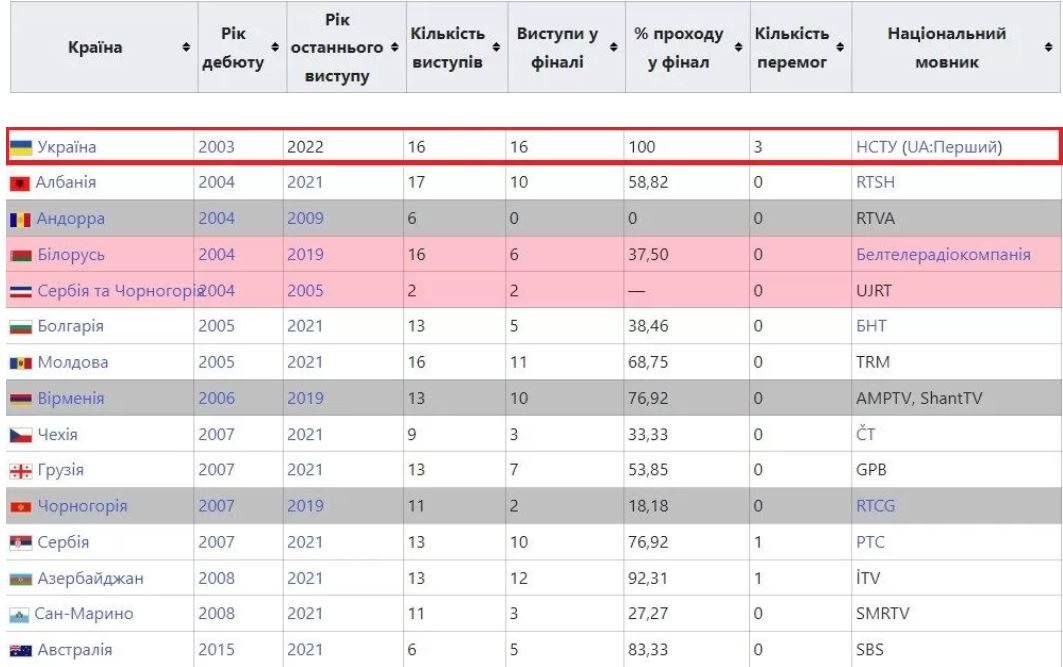The image size is (1063, 667).
Task: Click the Andorra flag icon
Action: [21, 219]
